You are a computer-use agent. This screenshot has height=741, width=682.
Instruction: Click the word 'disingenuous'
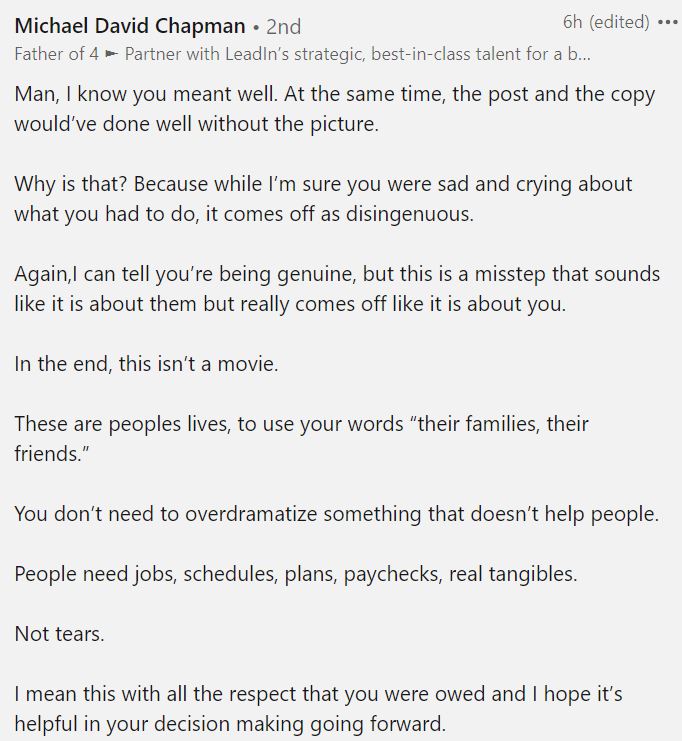(409, 214)
